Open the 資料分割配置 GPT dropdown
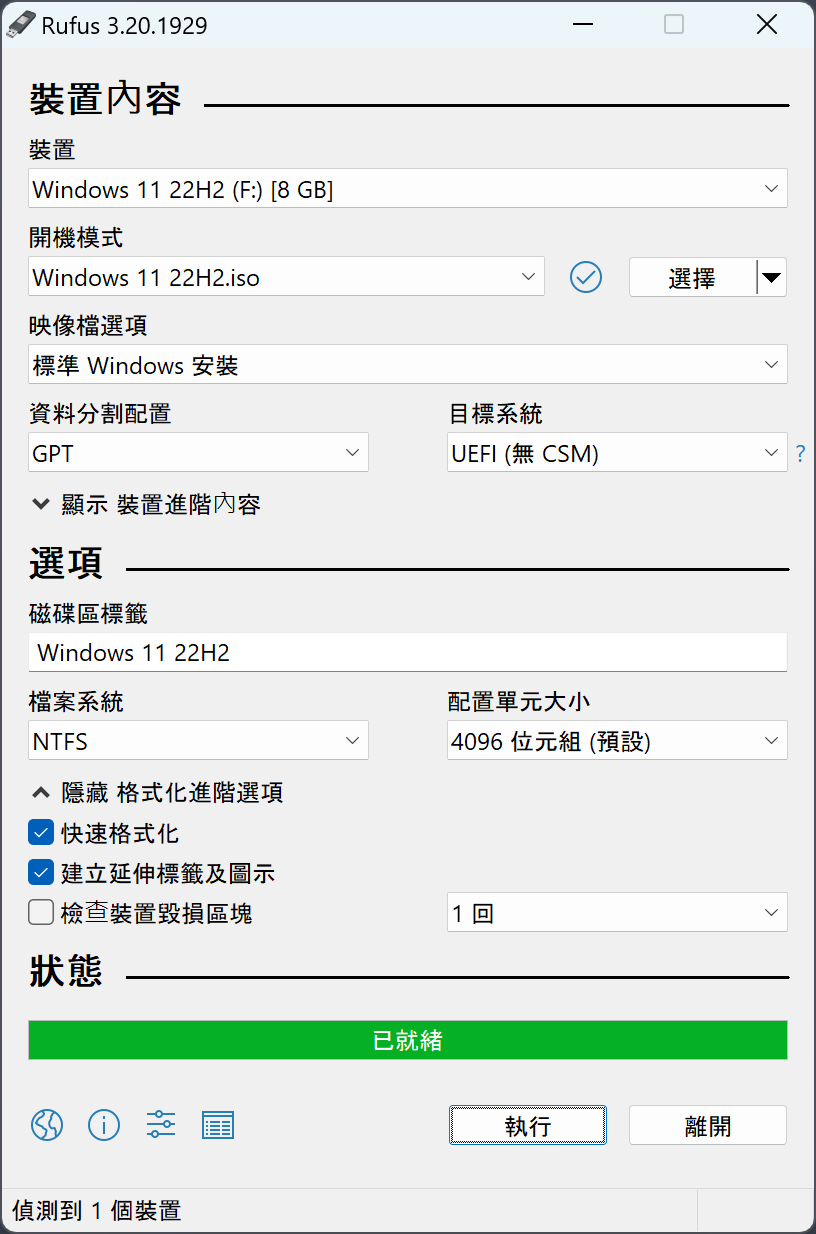816x1234 pixels. pyautogui.click(x=199, y=453)
